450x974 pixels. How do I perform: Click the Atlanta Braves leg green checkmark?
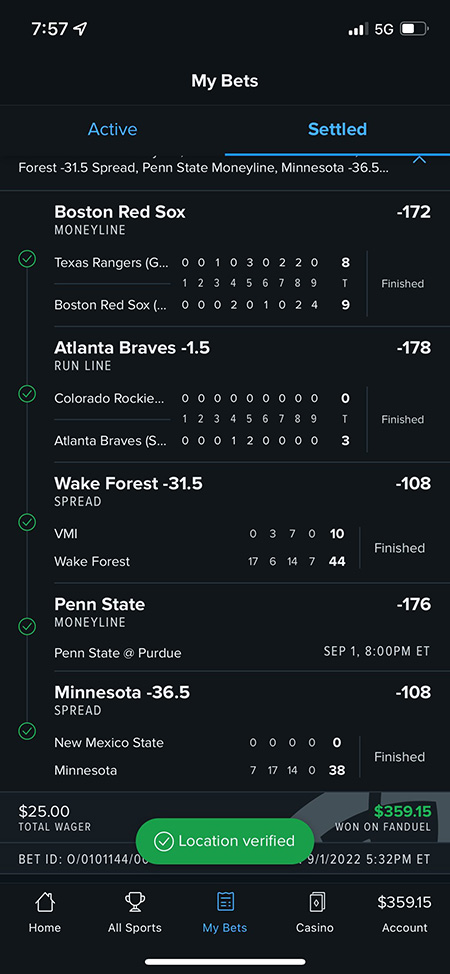27,394
